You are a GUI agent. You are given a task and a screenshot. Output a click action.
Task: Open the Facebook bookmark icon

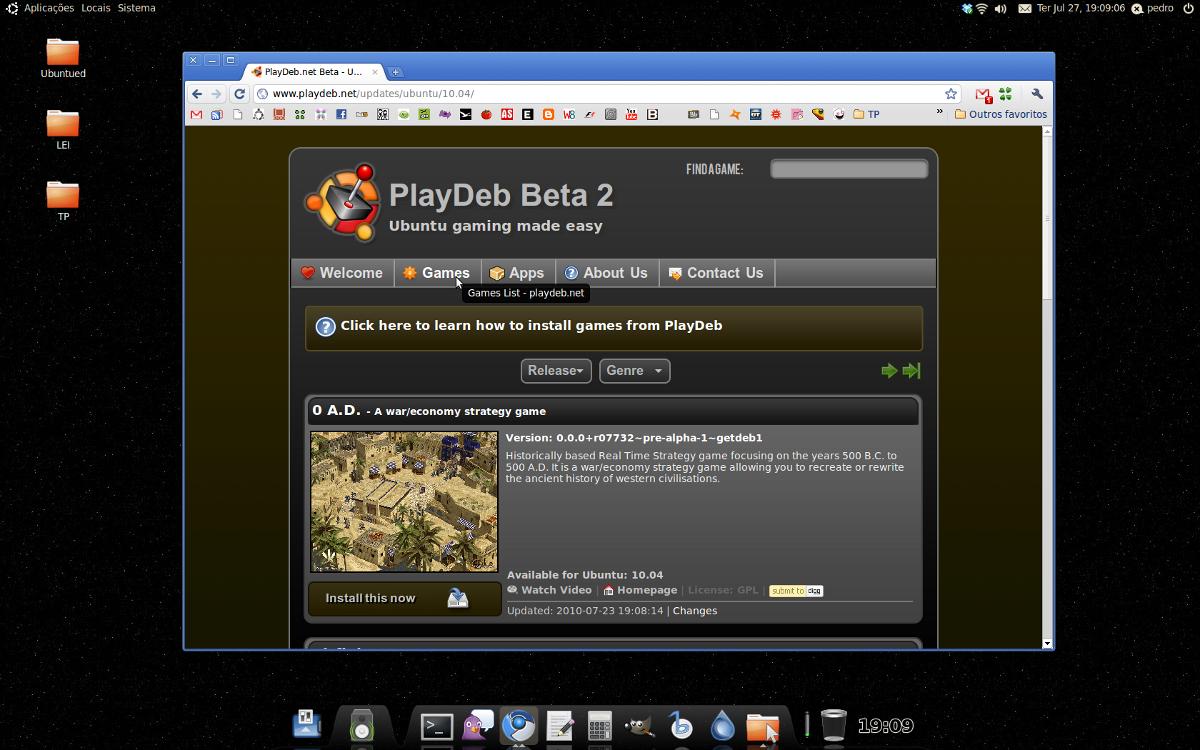[341, 115]
